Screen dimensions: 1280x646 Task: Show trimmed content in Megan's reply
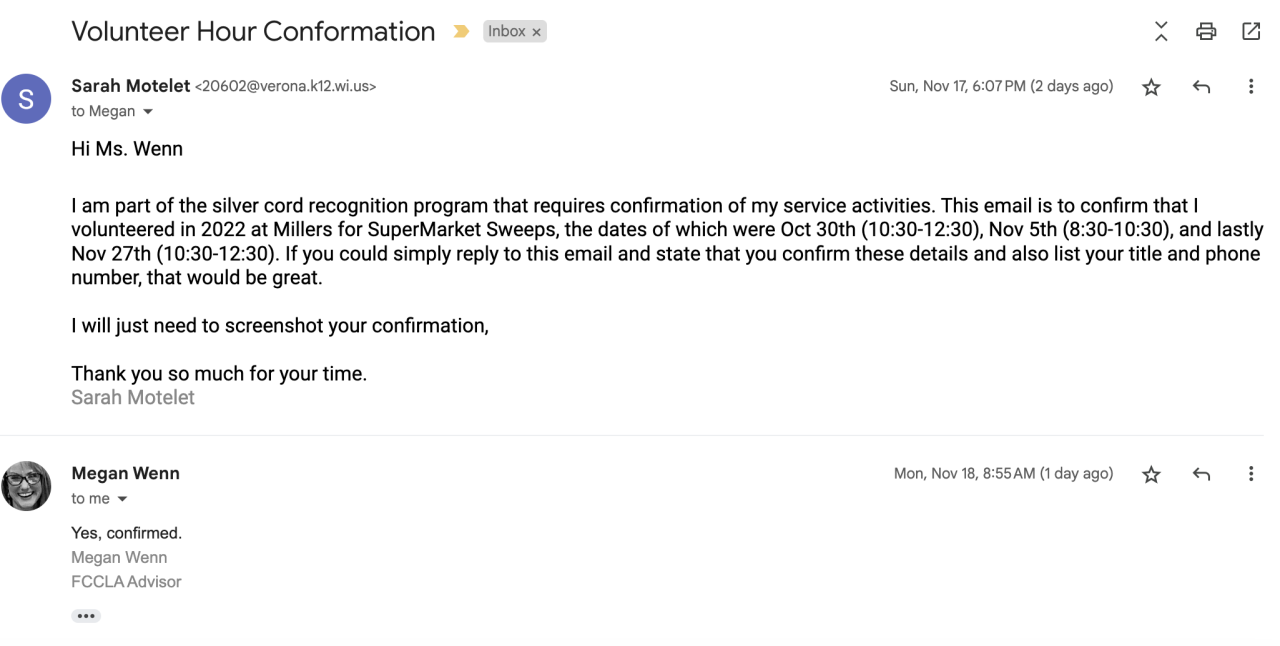point(86,616)
